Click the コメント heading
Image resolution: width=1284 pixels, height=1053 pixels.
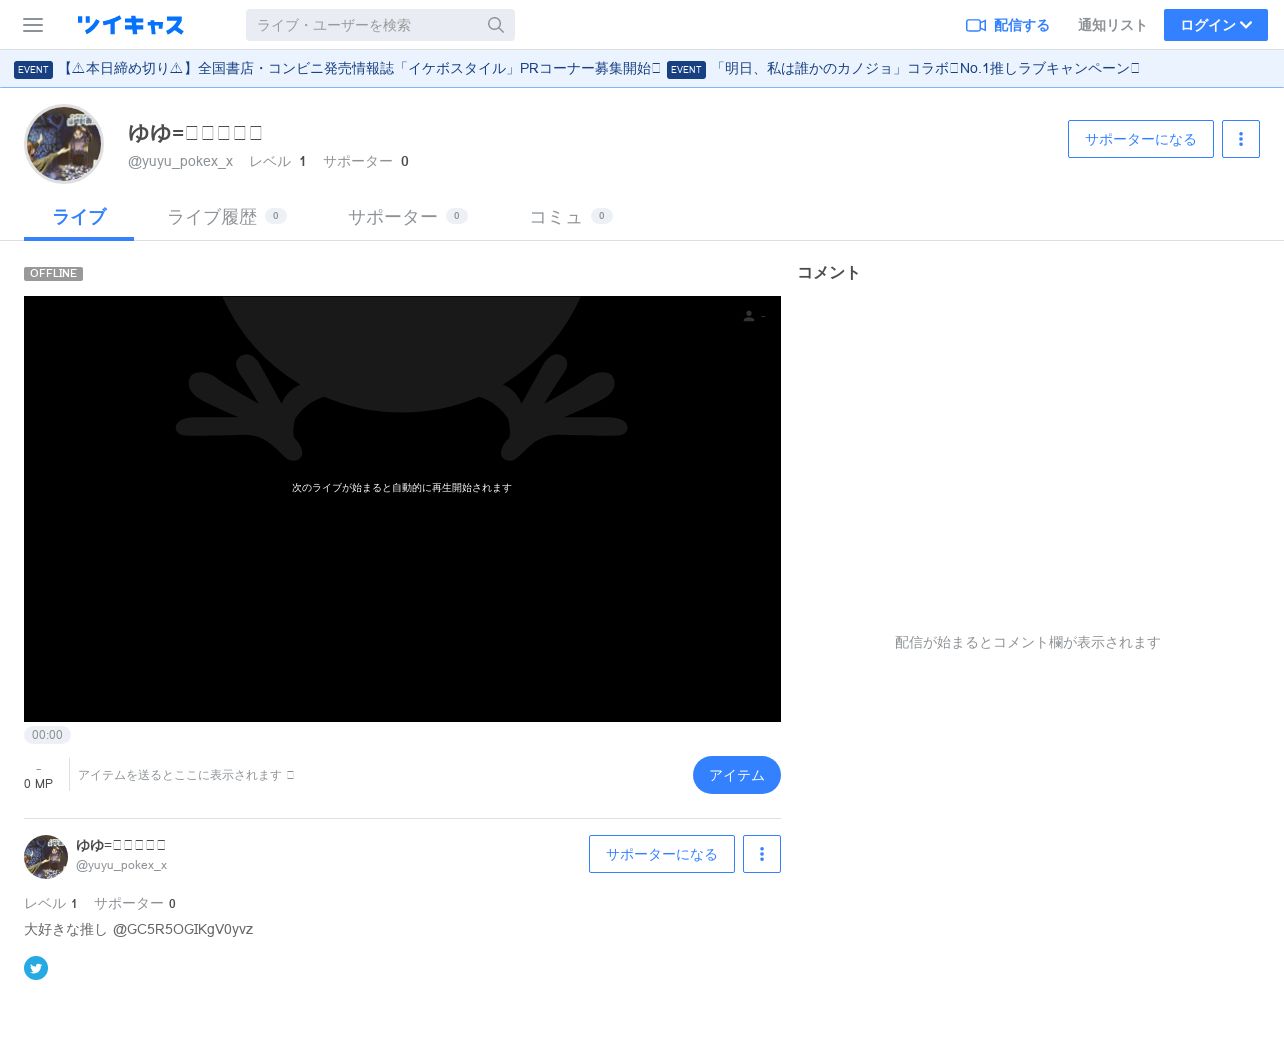[828, 273]
